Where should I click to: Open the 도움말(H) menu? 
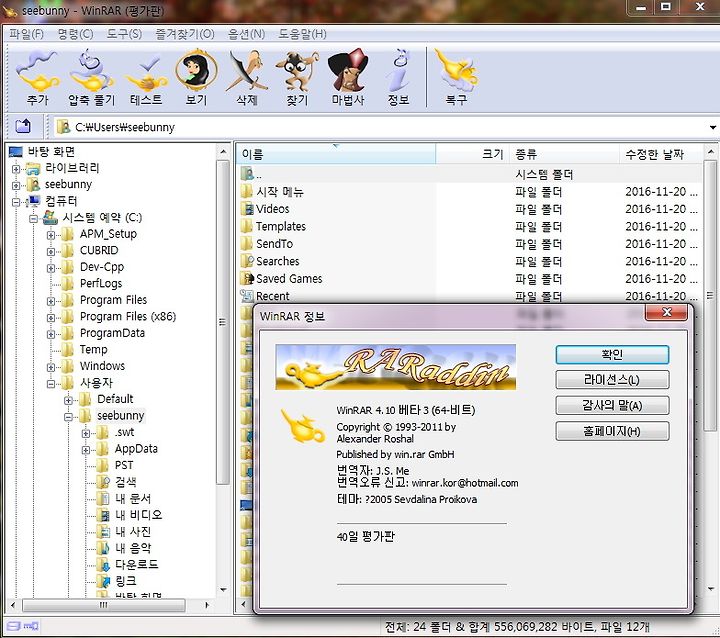(302, 34)
